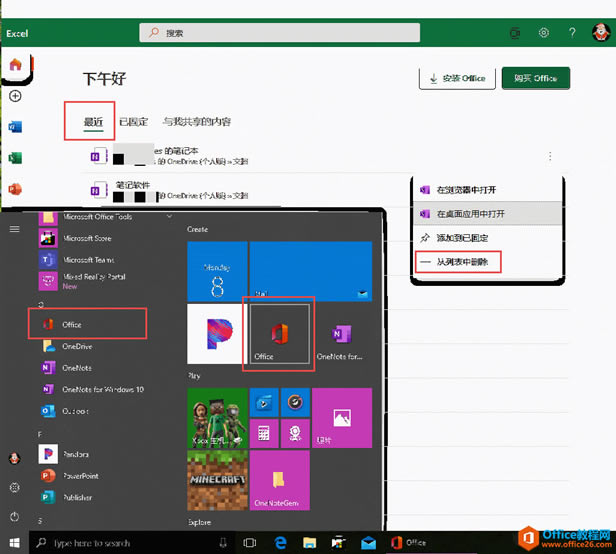
Task: Open Task View from the taskbar
Action: [x=250, y=543]
